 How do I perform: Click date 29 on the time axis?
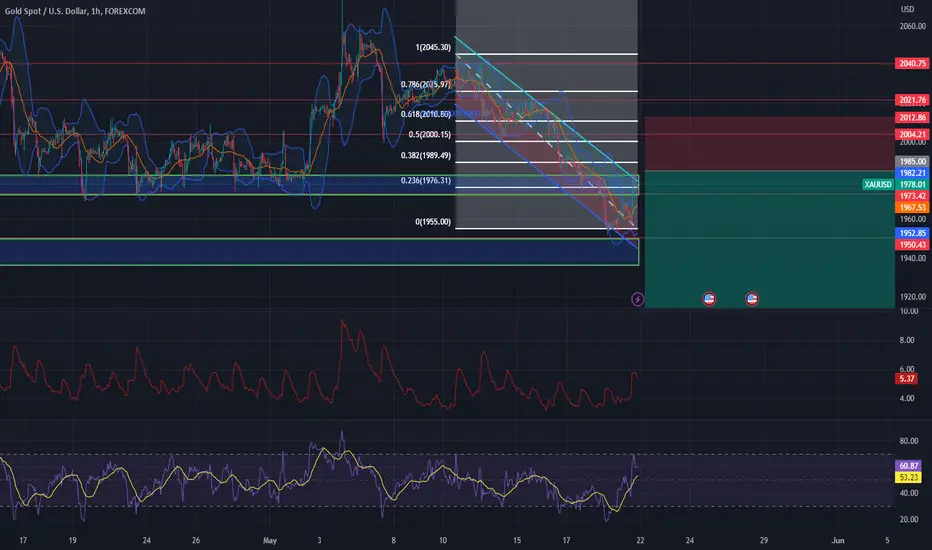763,540
